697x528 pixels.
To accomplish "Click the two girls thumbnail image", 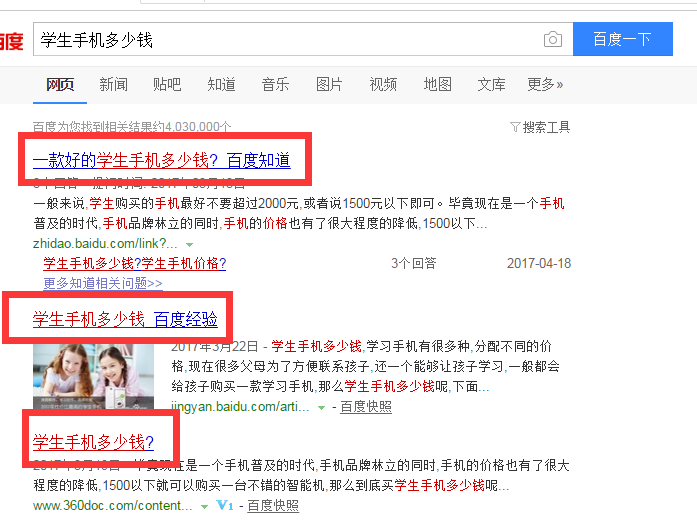I will point(93,376).
